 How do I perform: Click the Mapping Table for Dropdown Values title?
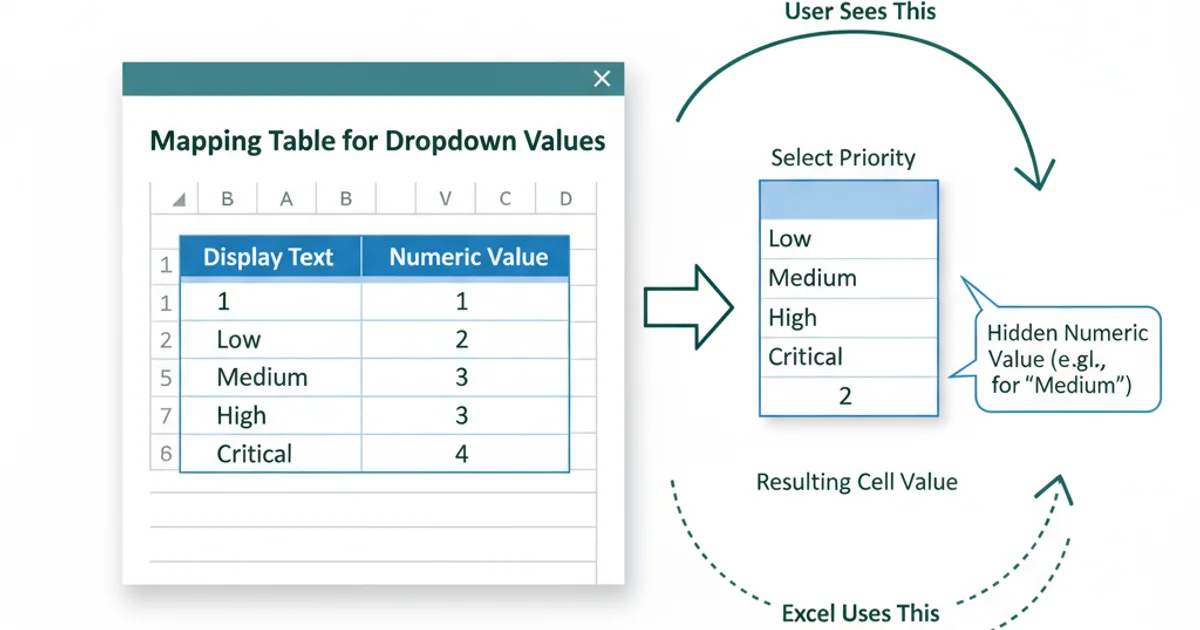click(377, 140)
